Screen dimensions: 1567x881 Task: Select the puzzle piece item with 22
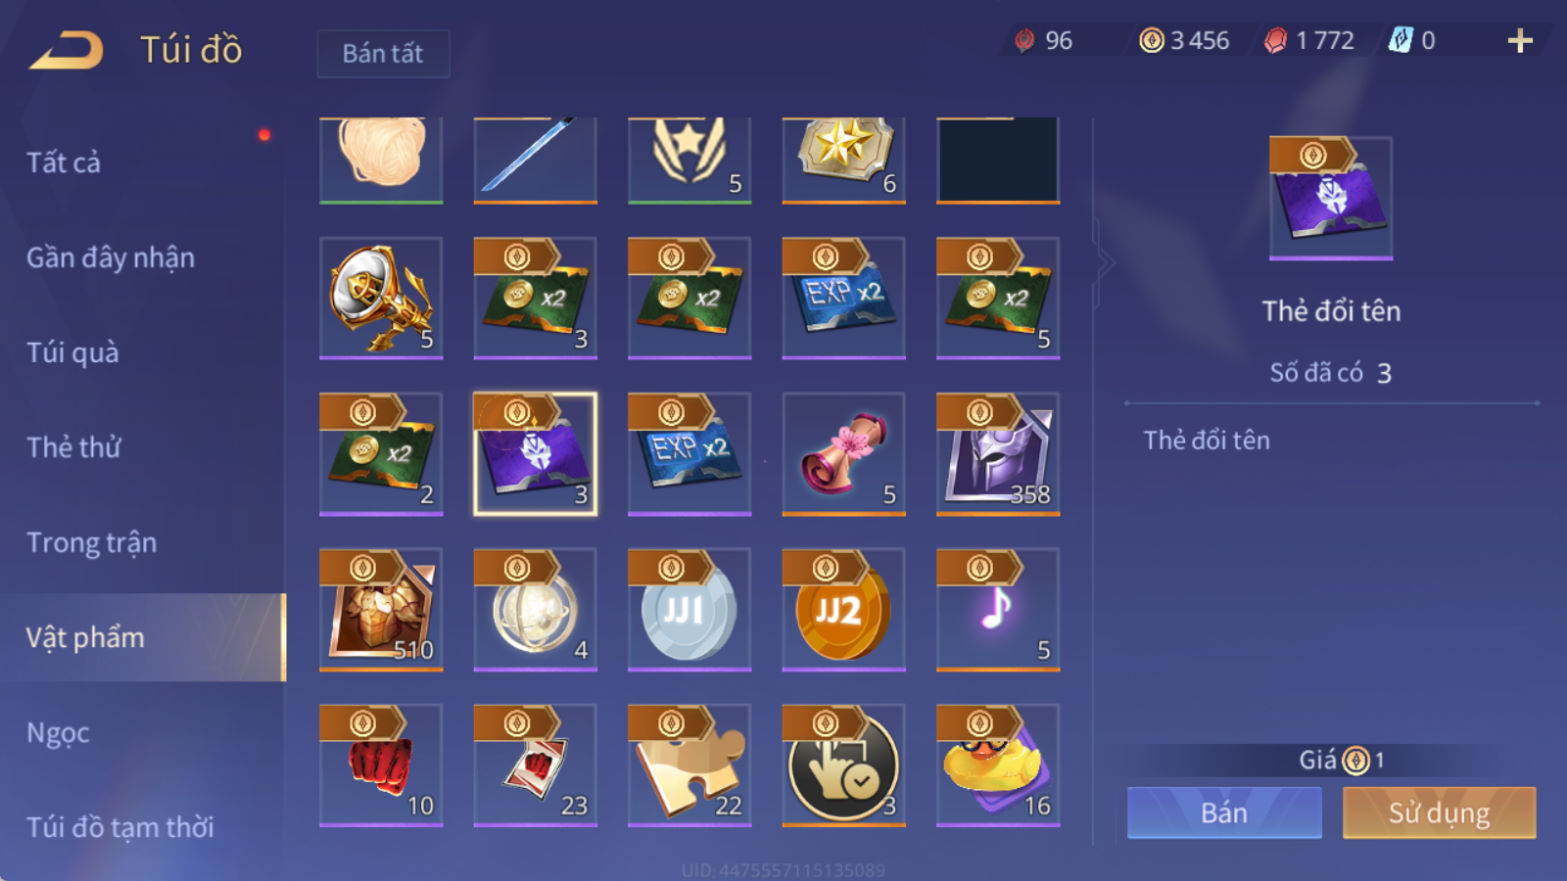click(x=689, y=765)
